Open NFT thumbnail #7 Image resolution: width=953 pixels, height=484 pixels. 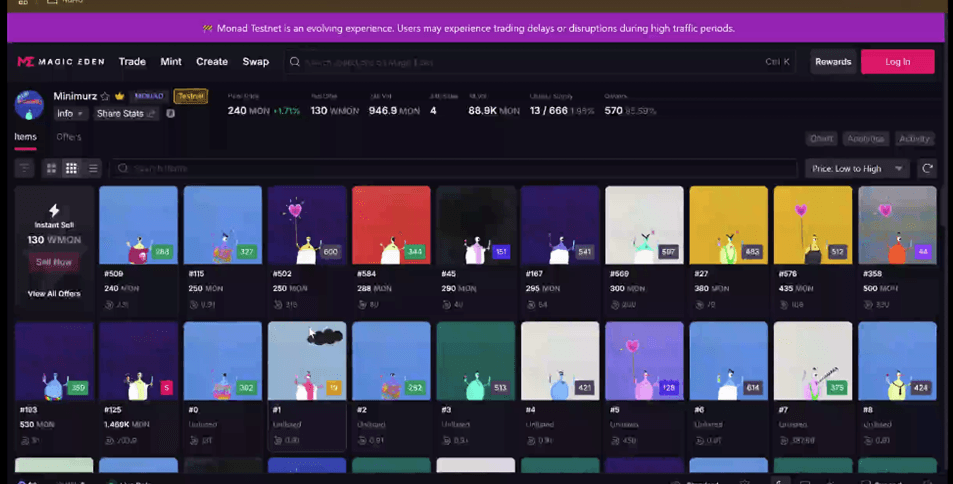point(813,361)
